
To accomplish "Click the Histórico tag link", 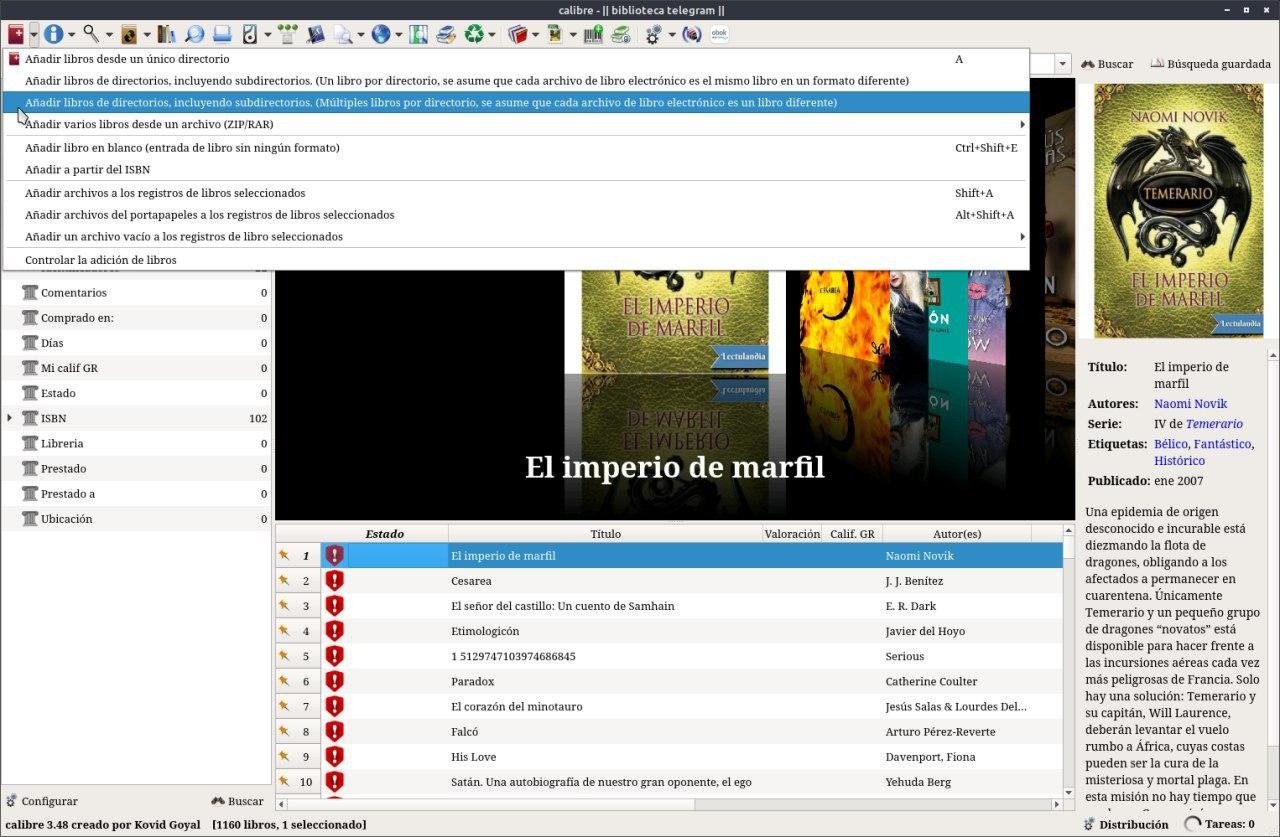I will pyautogui.click(x=1179, y=461).
